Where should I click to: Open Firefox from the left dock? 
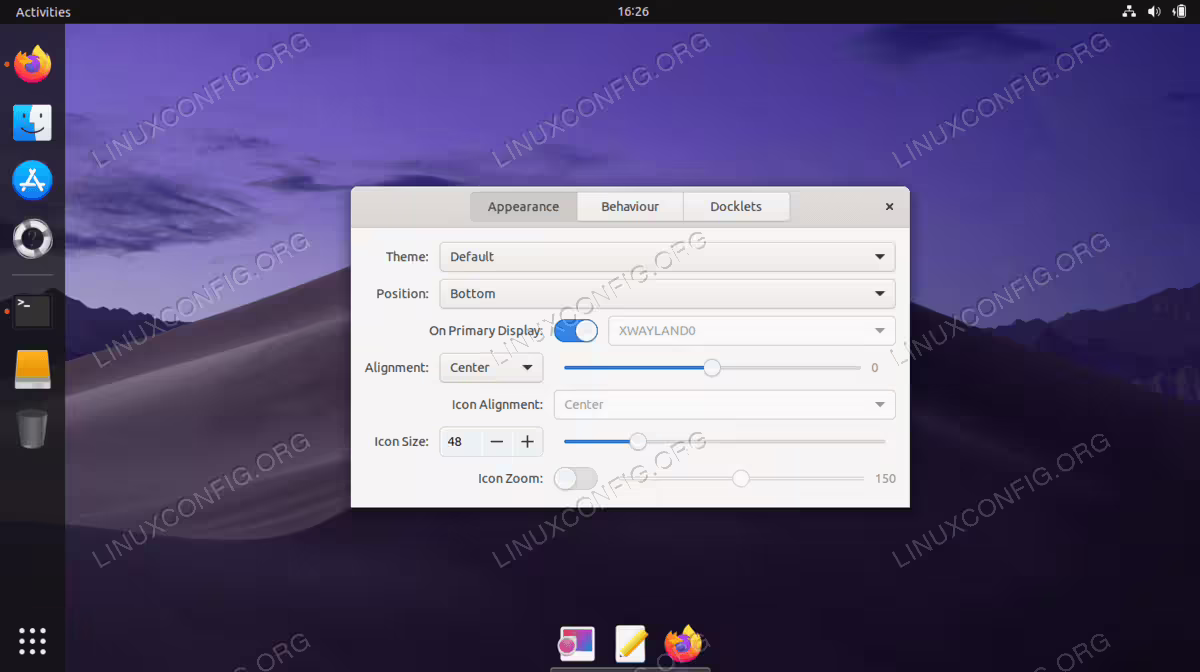tap(33, 64)
